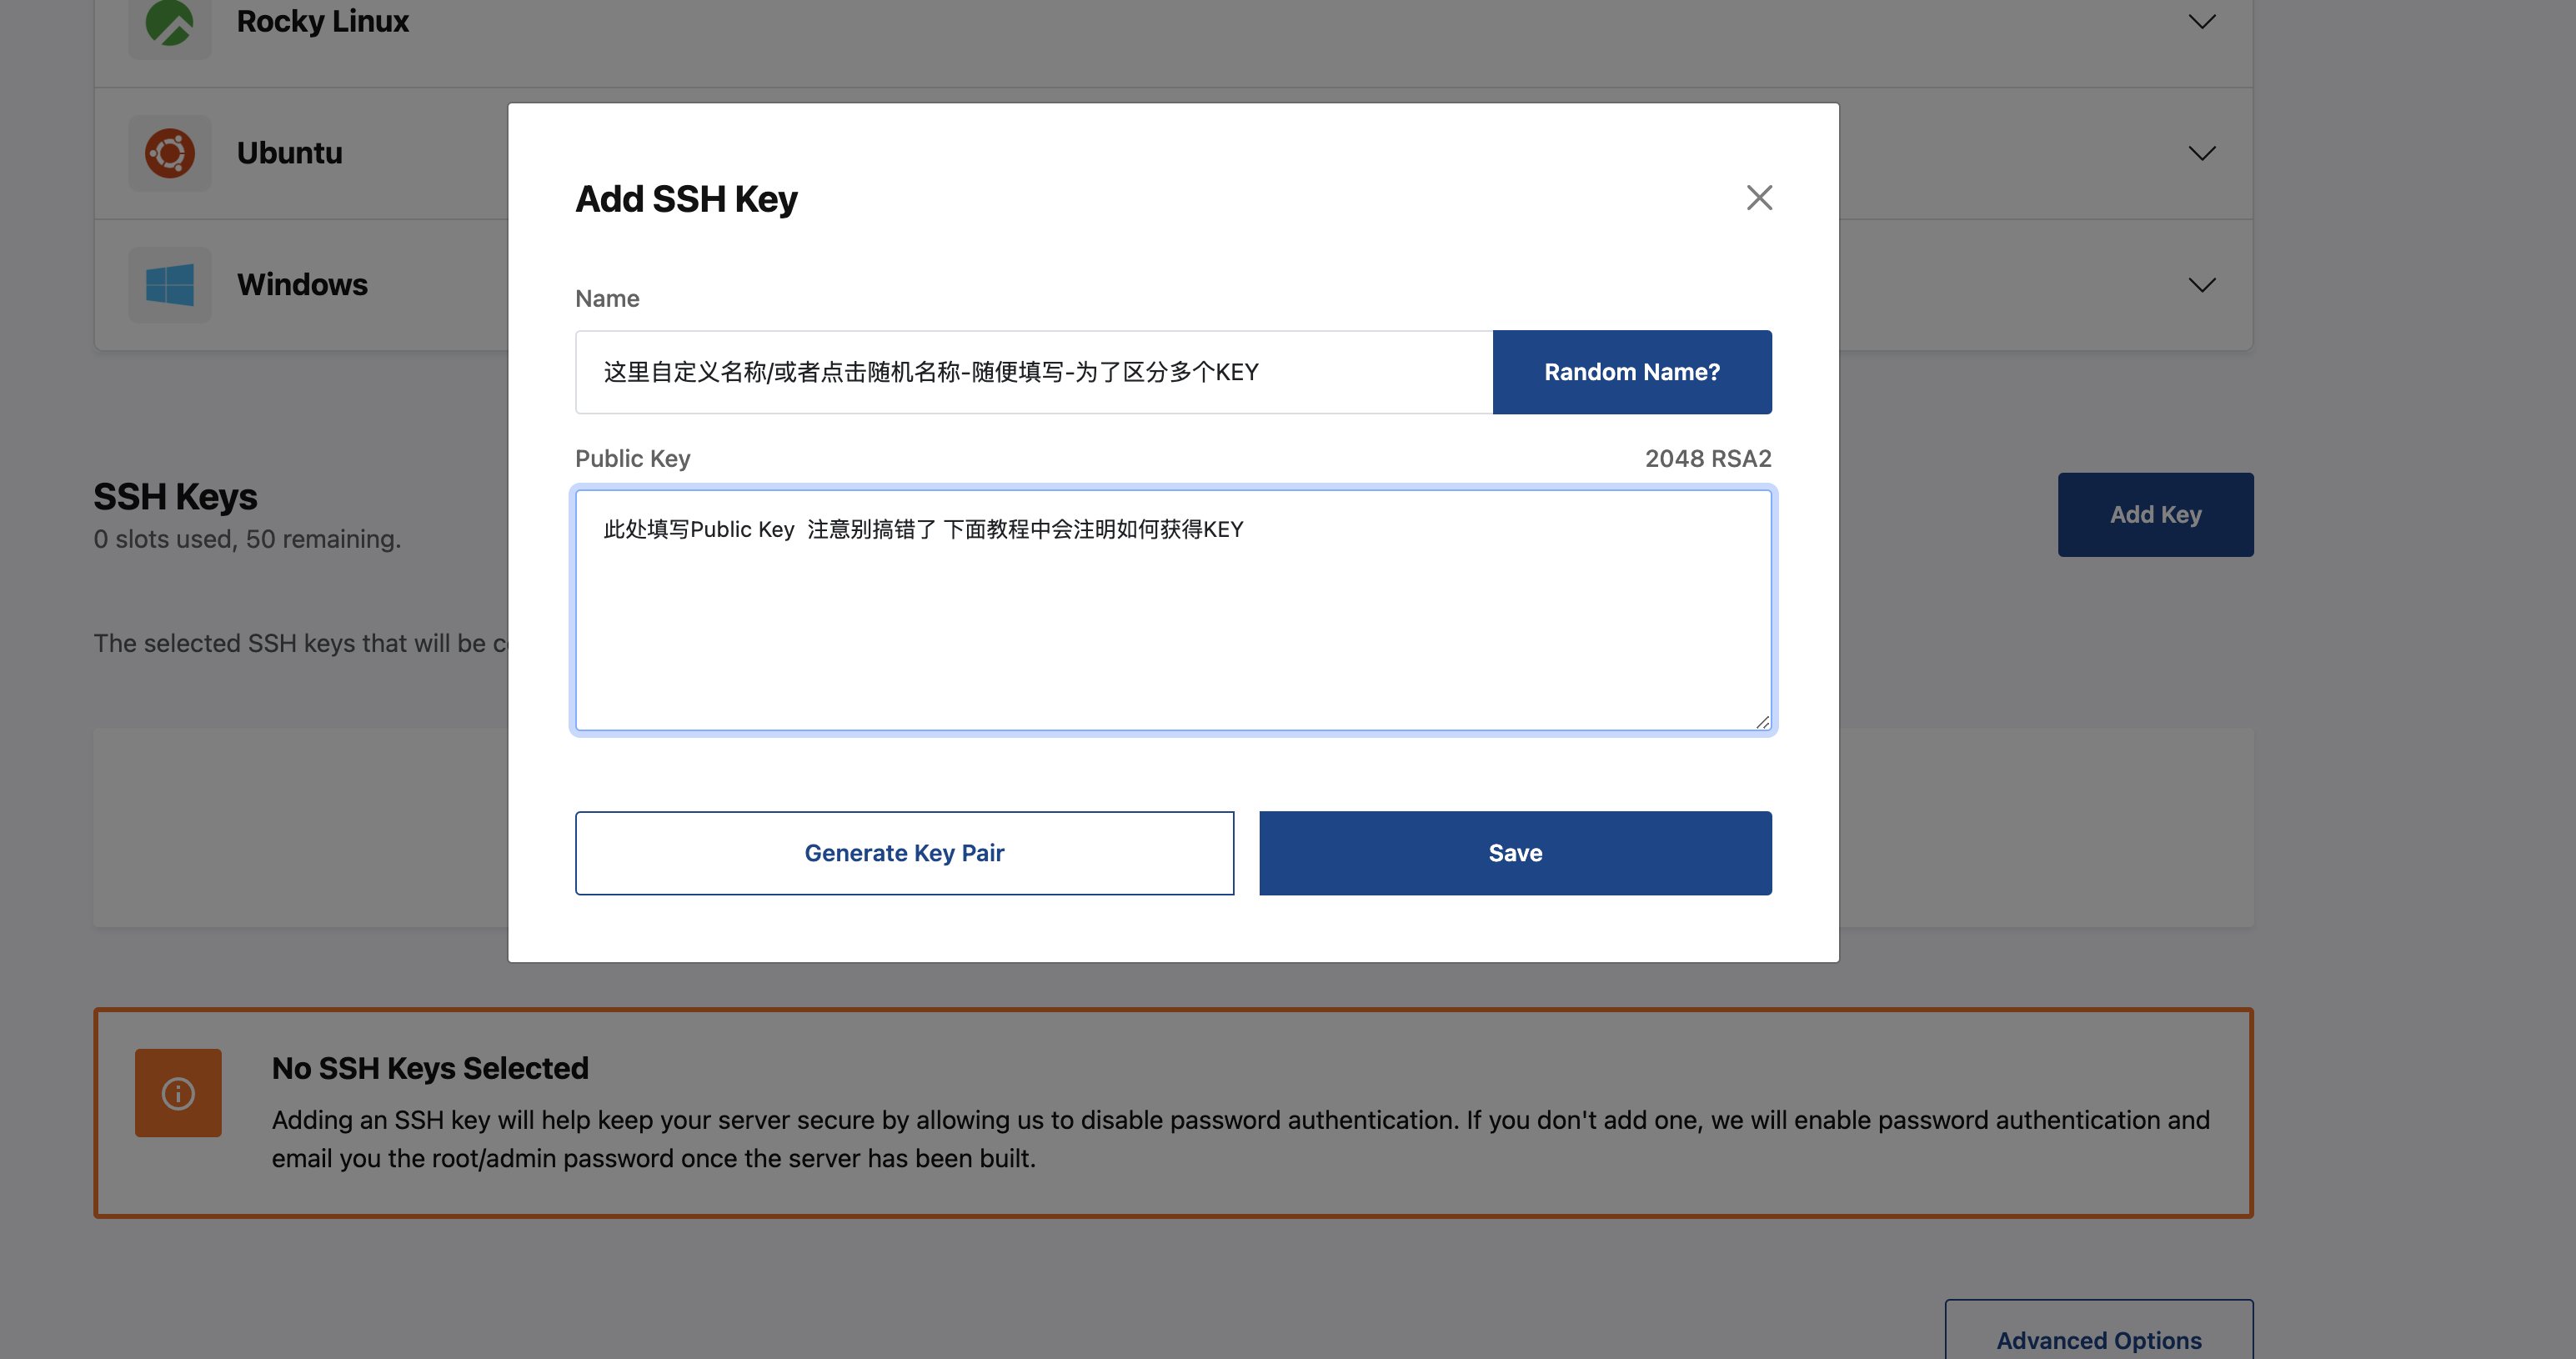2576x1359 pixels.
Task: Click the Ubuntu logo icon
Action: pos(169,153)
